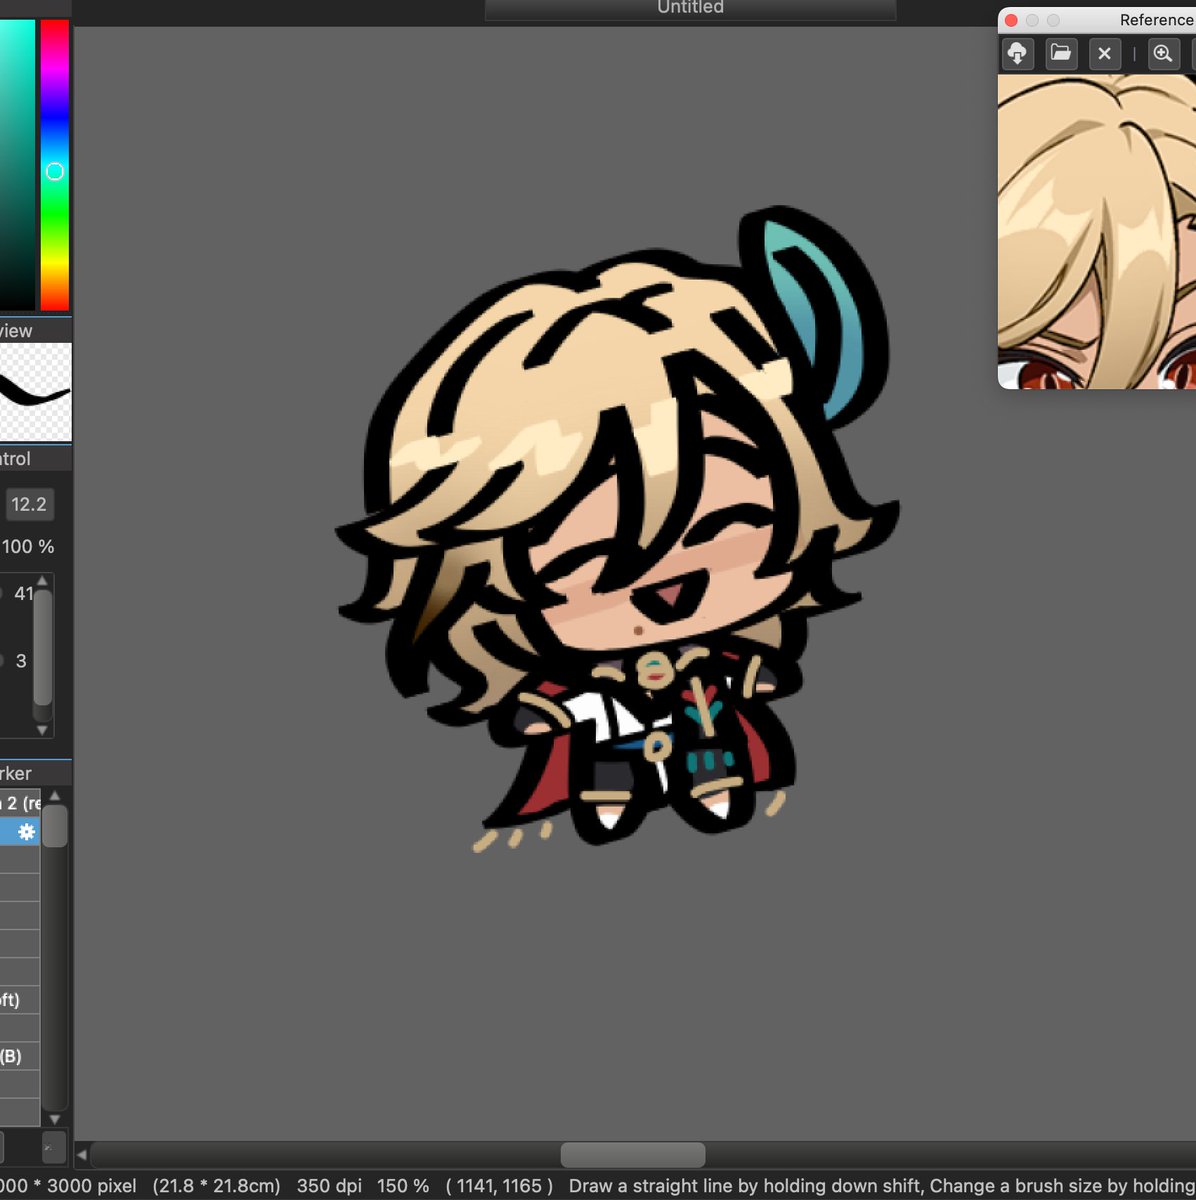Viewport: 1196px width, 1200px height.
Task: Click the 350 dpi status text
Action: tap(329, 1186)
